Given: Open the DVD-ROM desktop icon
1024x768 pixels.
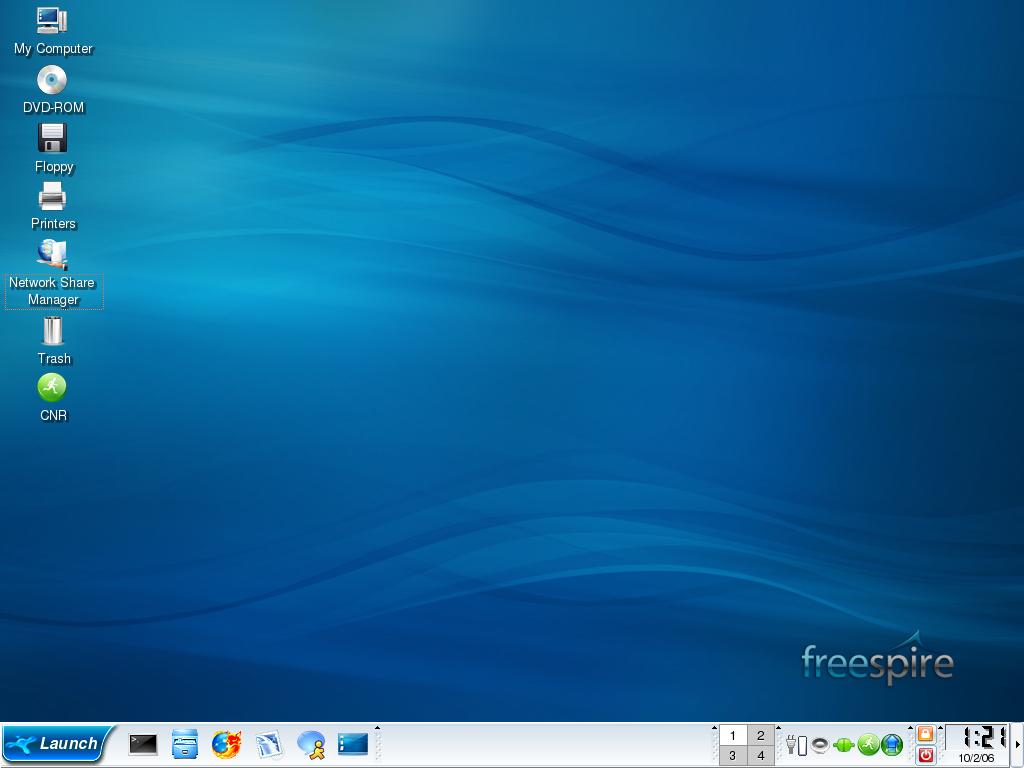Looking at the screenshot, I should click(52, 80).
